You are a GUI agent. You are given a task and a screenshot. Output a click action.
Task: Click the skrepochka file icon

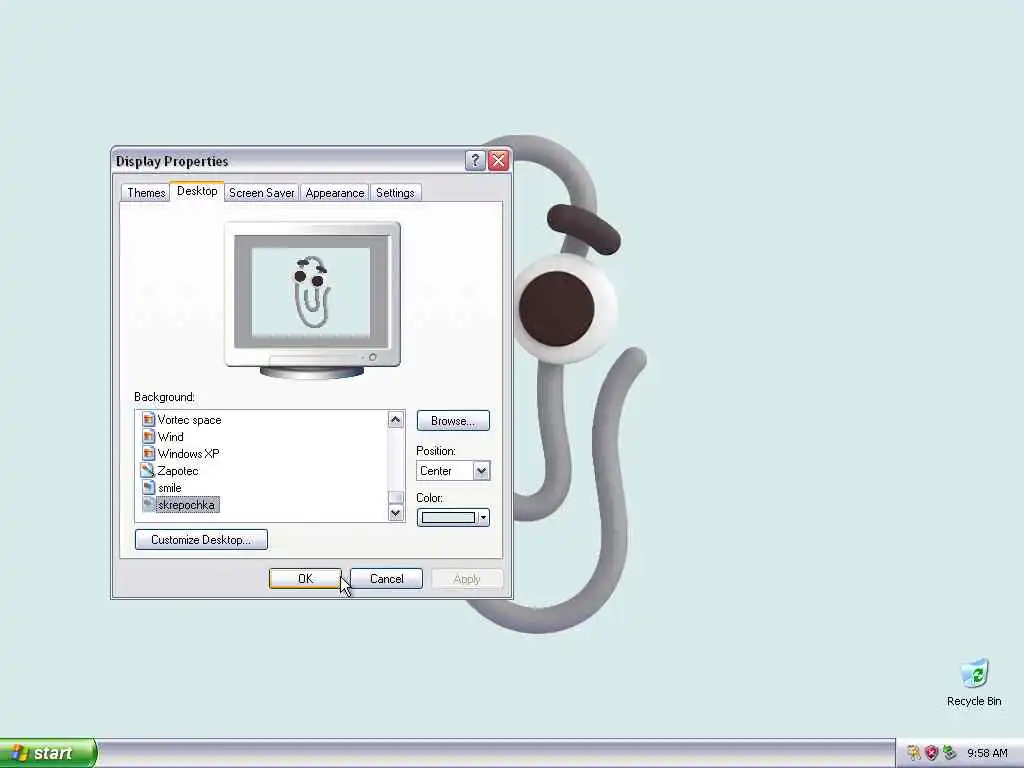pos(148,504)
